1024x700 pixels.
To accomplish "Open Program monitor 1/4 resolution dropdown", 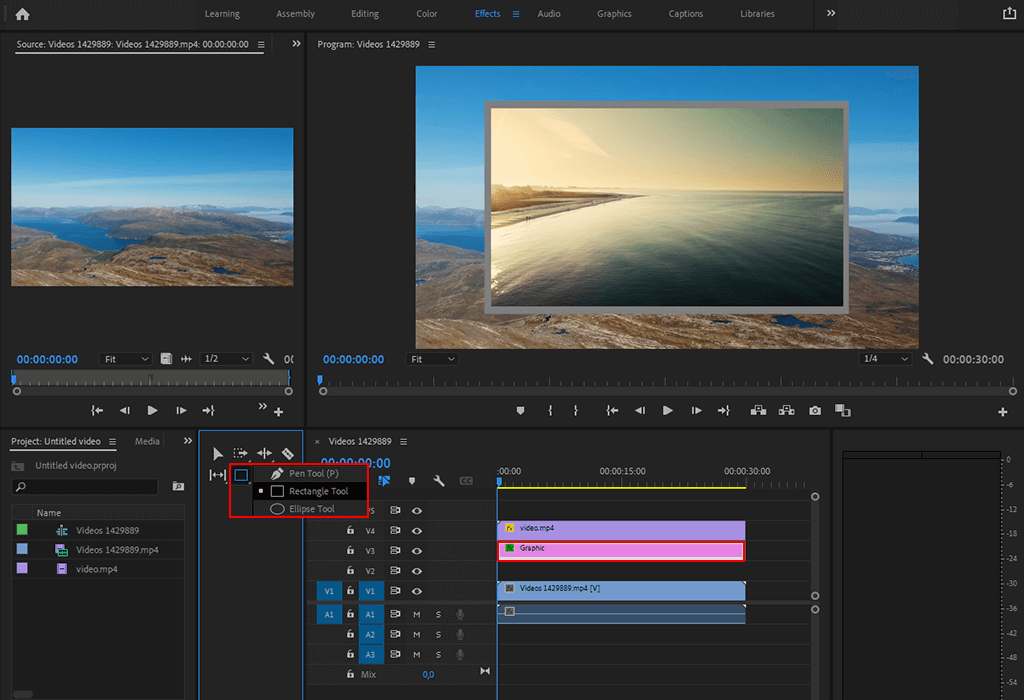I will point(885,359).
